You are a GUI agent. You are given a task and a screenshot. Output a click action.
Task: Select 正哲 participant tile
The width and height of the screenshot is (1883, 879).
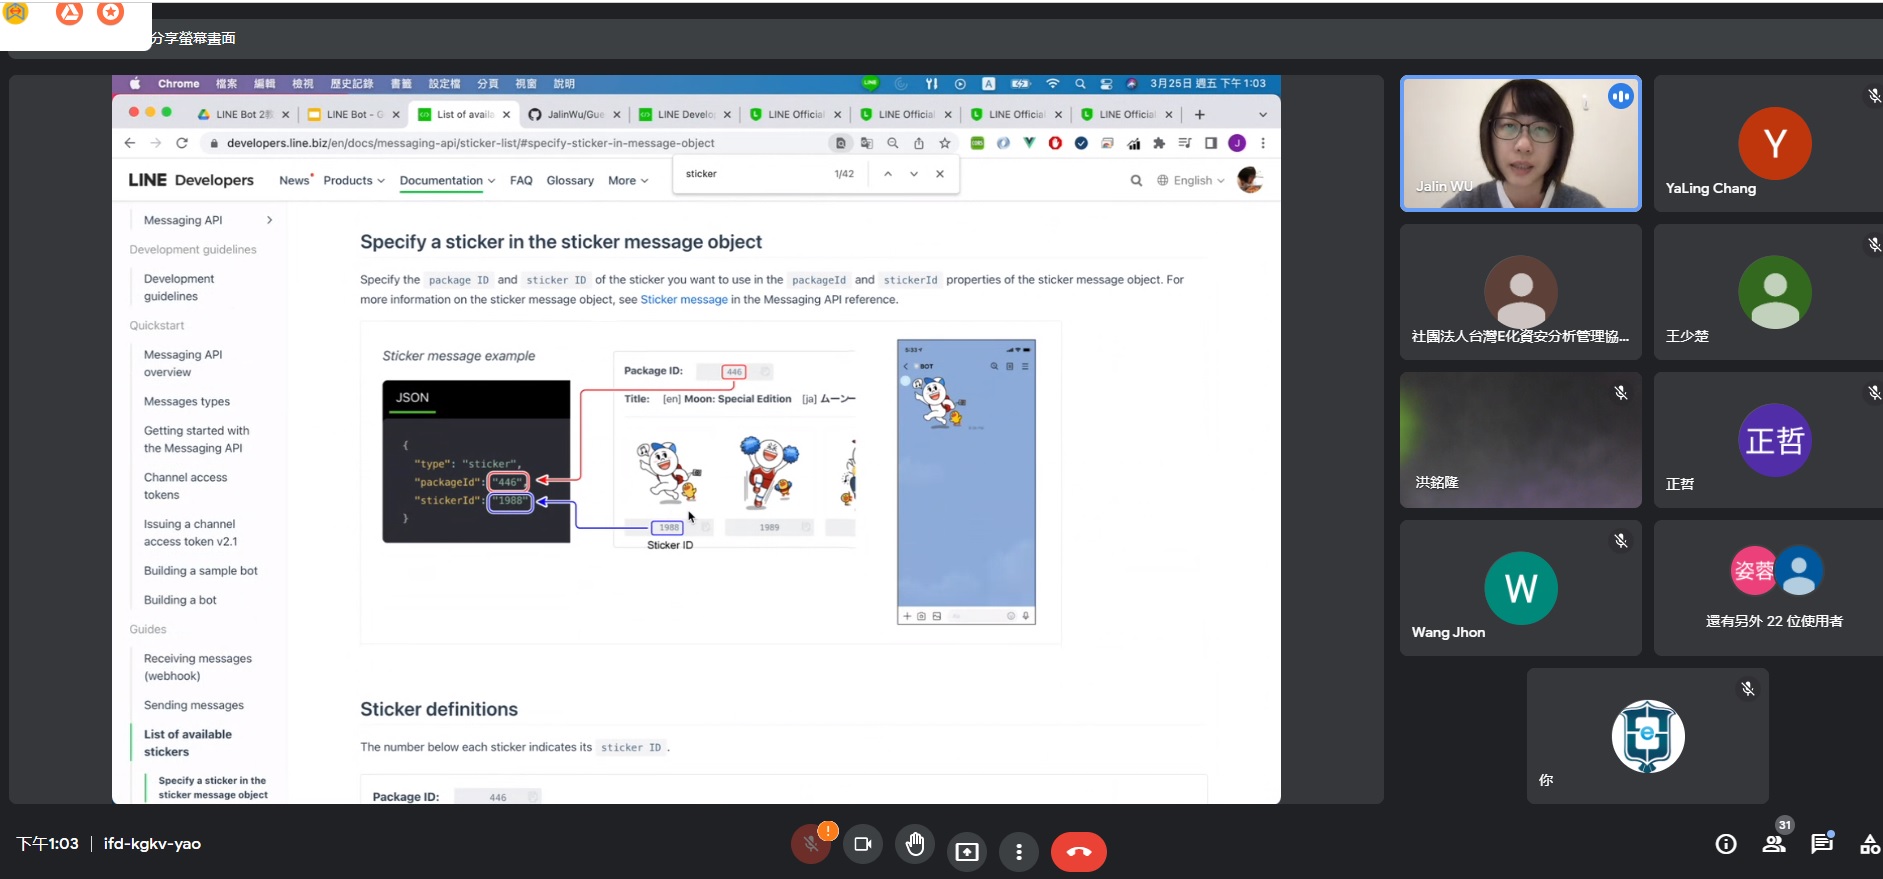pyautogui.click(x=1768, y=440)
